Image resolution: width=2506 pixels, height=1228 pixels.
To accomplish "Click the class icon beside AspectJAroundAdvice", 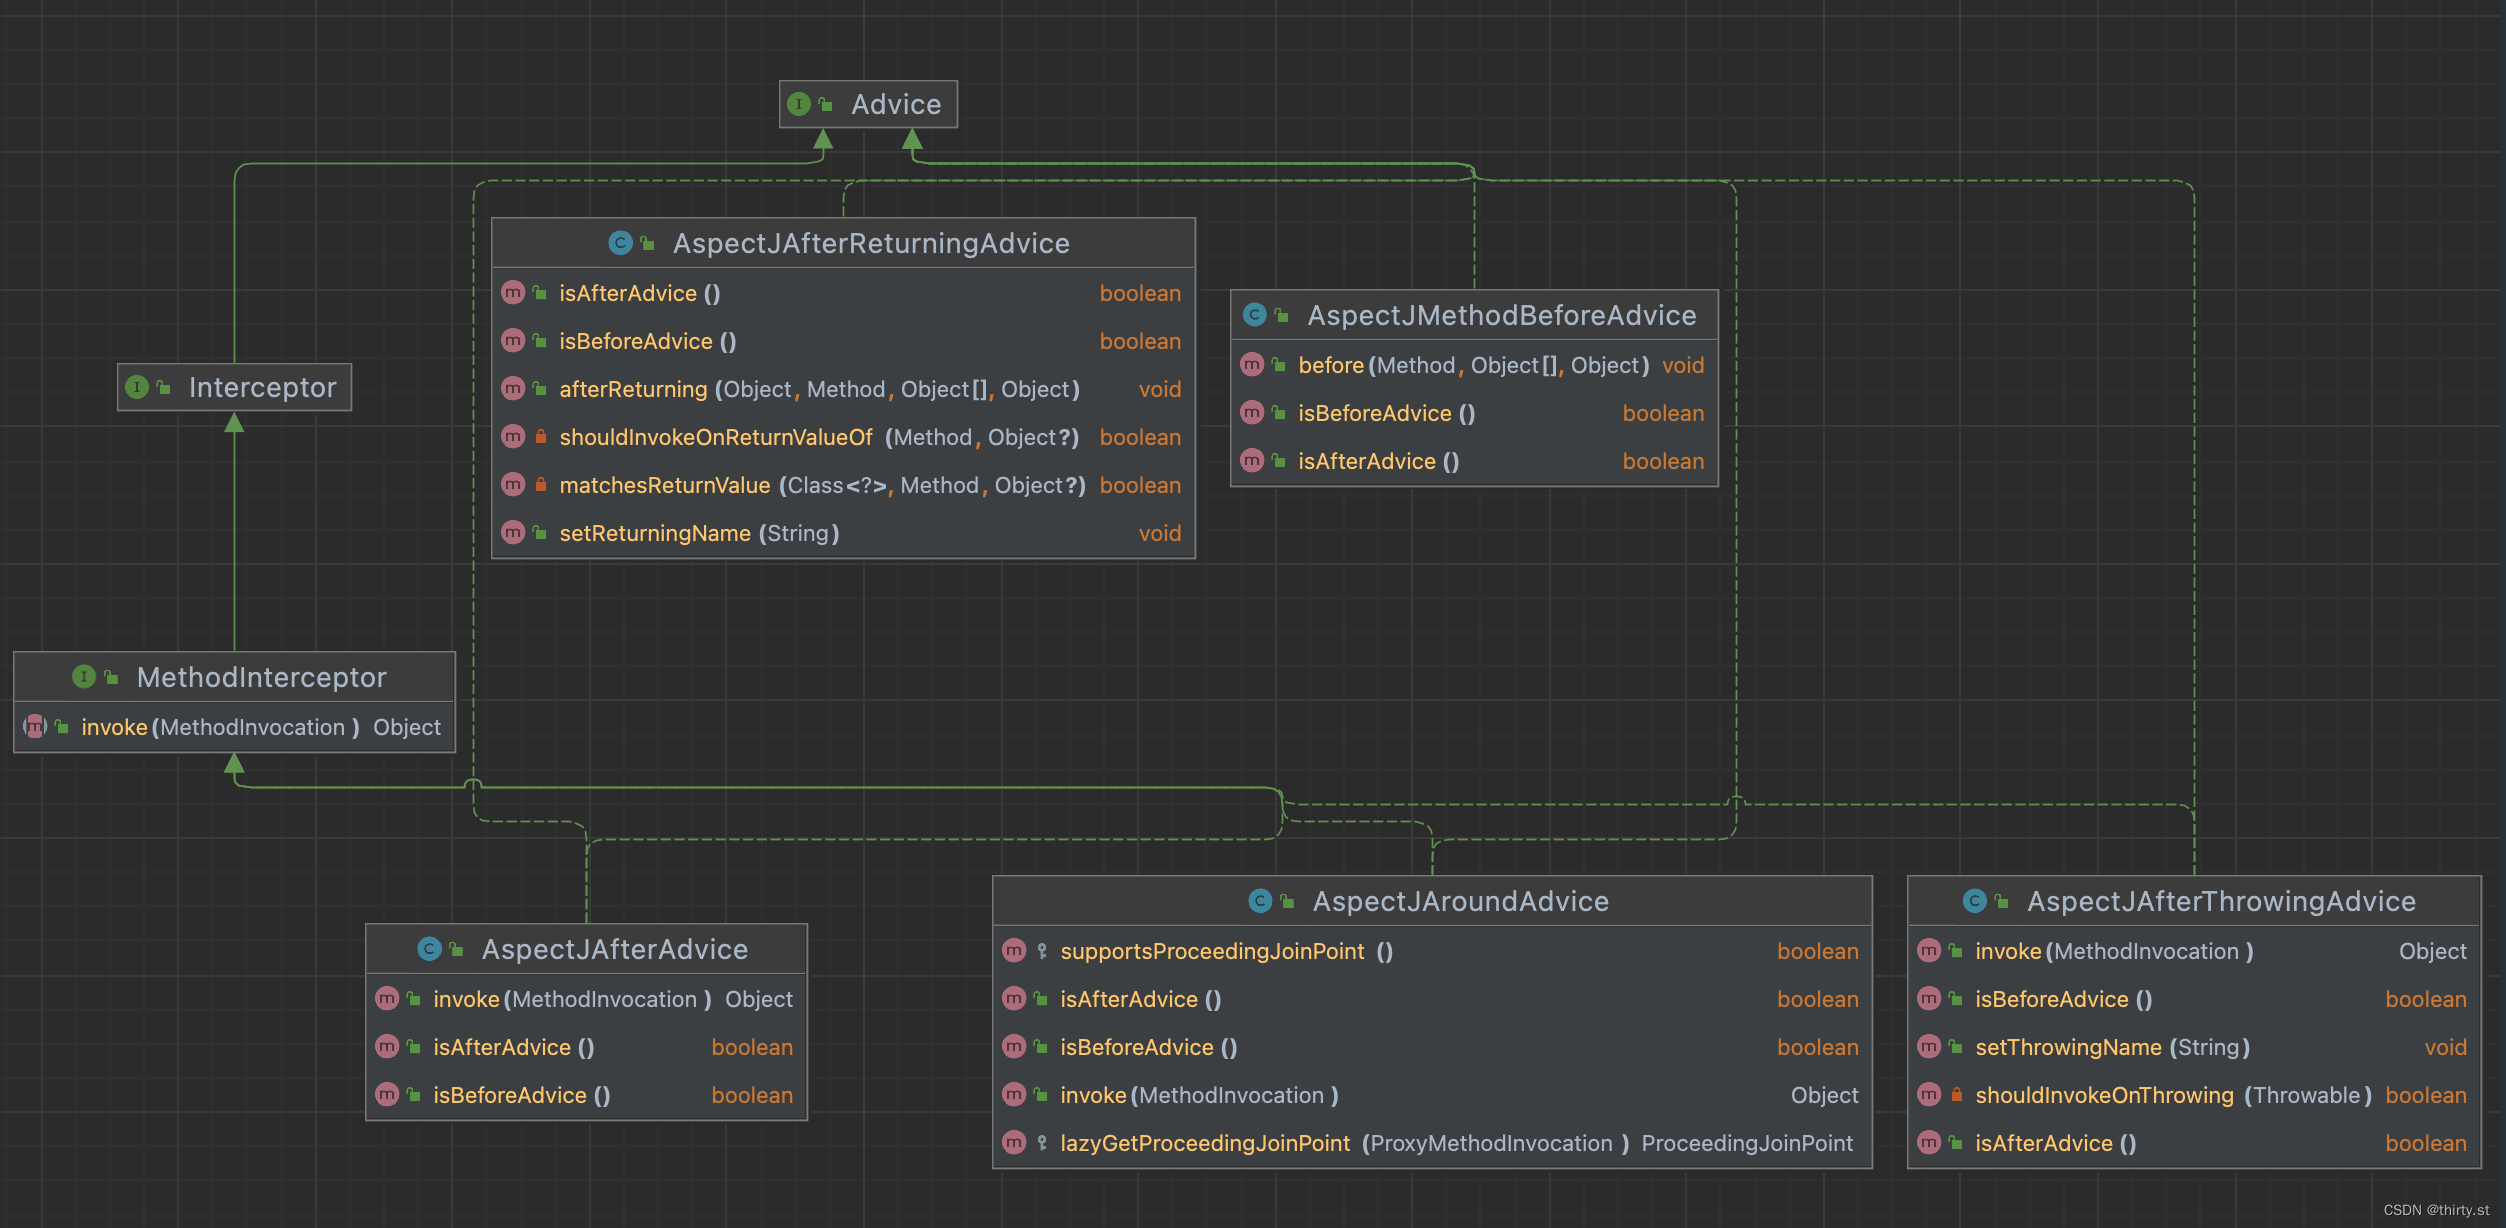I will [x=1259, y=901].
